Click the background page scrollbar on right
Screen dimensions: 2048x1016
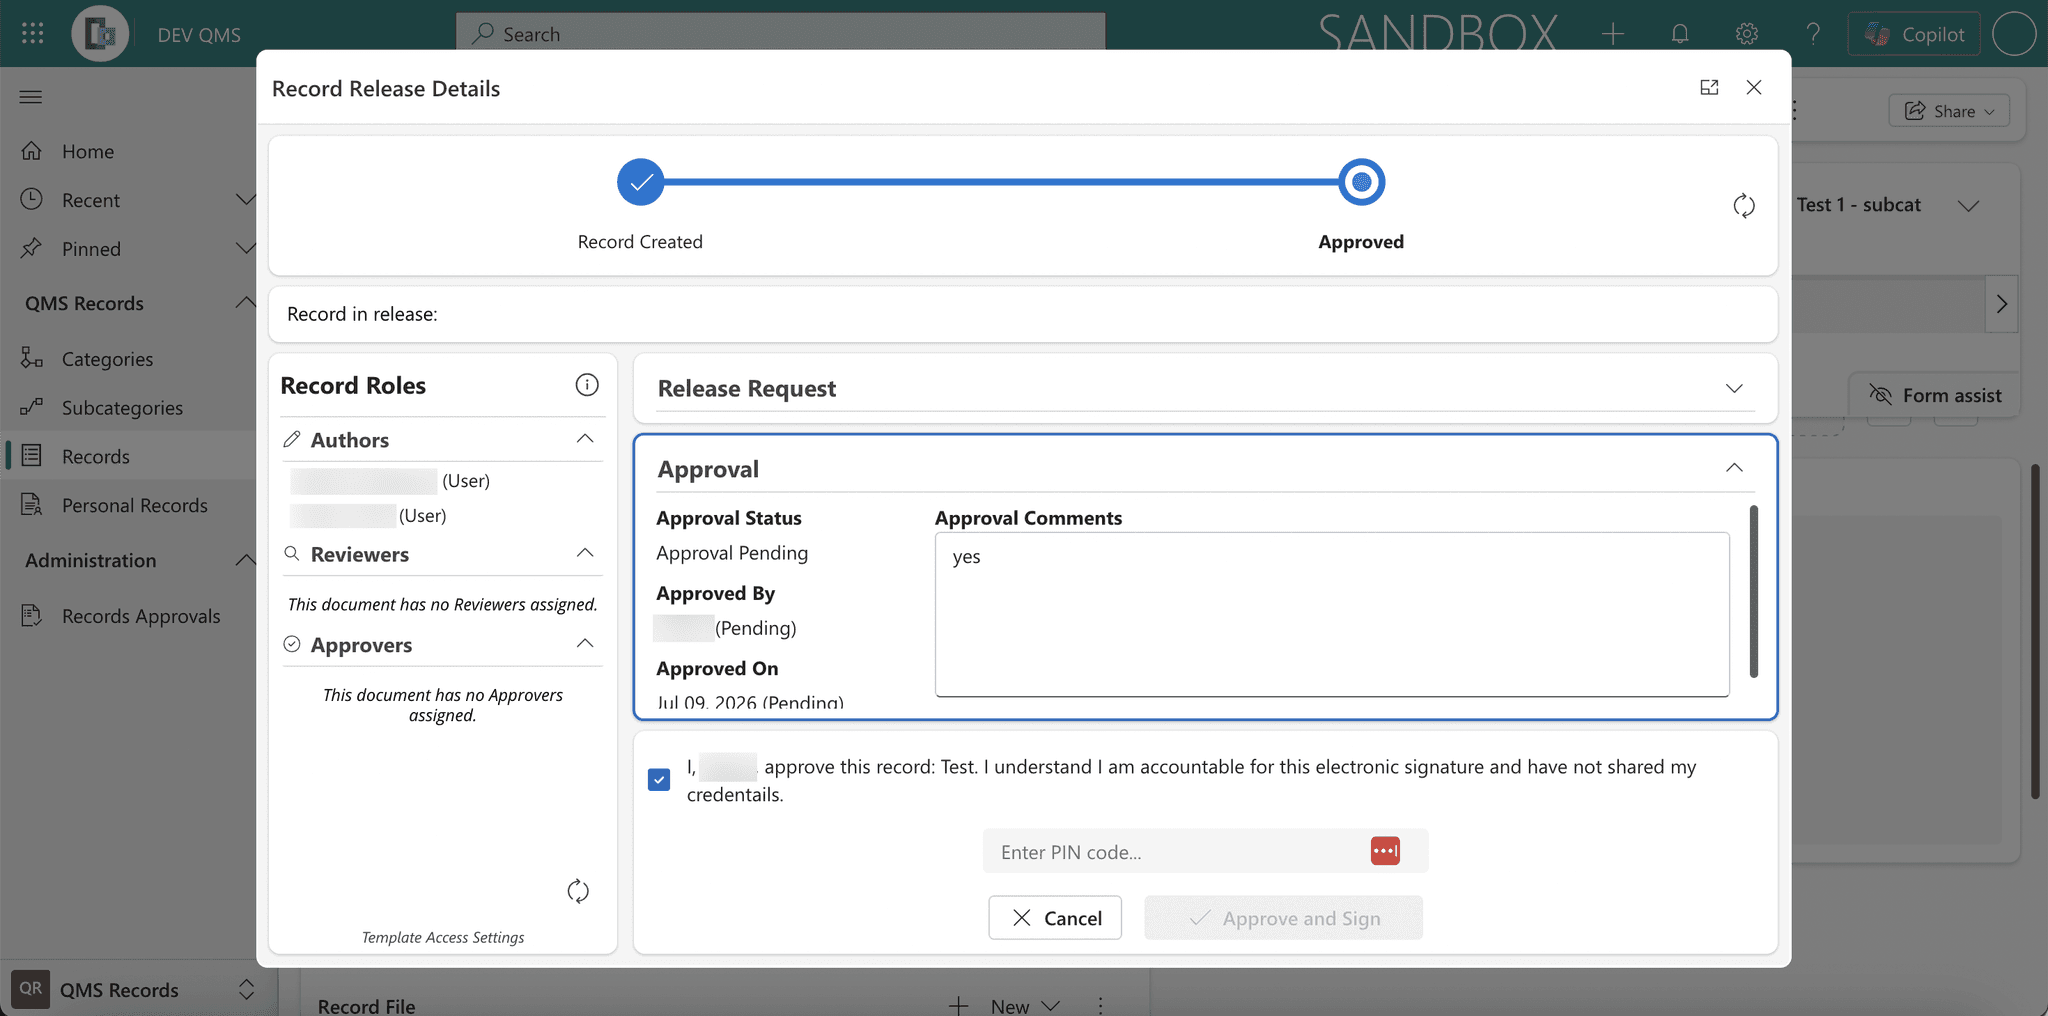point(2035,630)
